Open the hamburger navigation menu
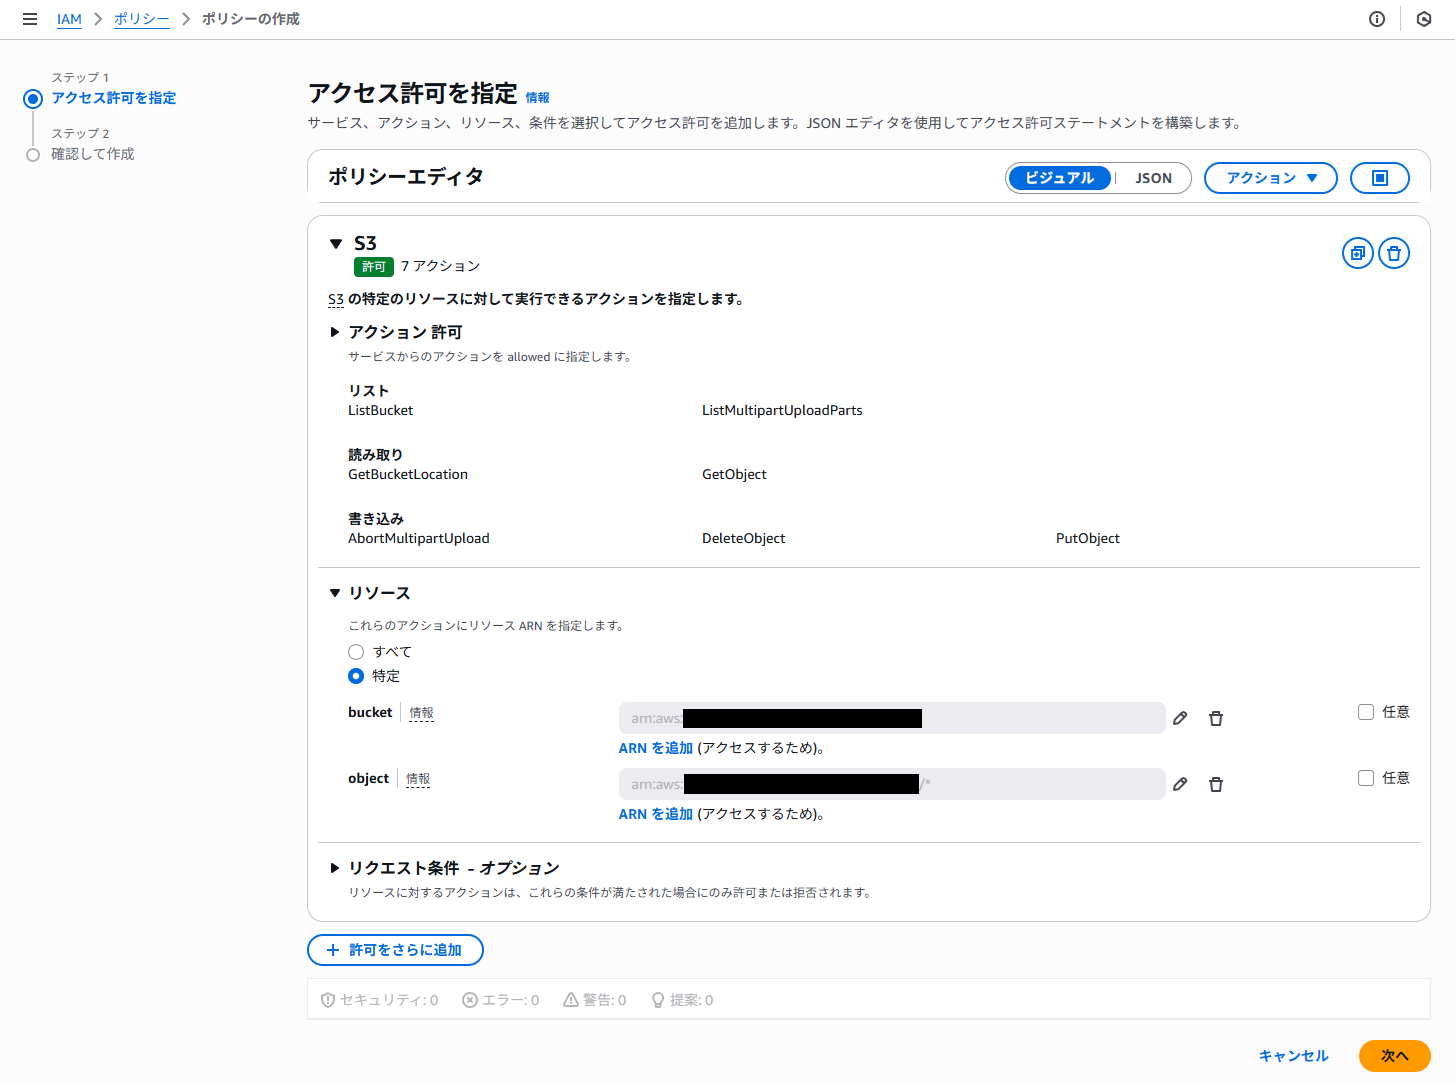The width and height of the screenshot is (1455, 1084). (30, 19)
